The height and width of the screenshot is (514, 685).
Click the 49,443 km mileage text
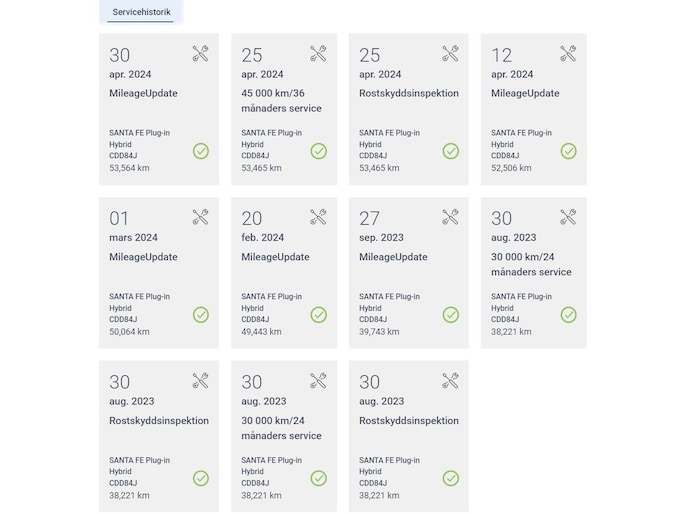(x=261, y=332)
